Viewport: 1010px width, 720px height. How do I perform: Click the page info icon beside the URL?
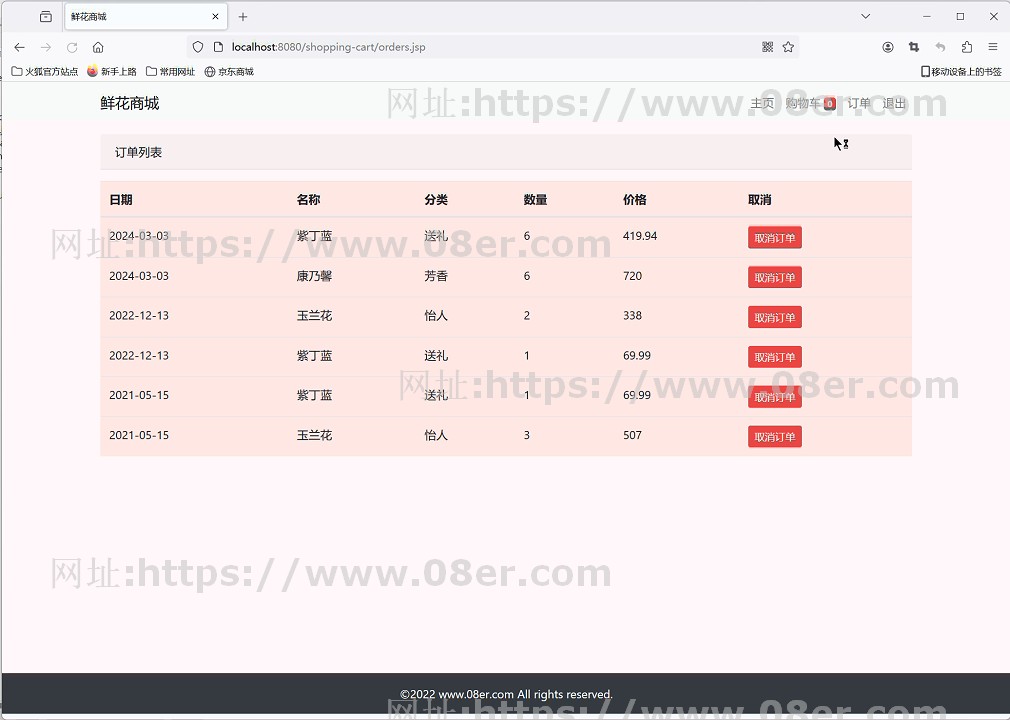[x=218, y=47]
